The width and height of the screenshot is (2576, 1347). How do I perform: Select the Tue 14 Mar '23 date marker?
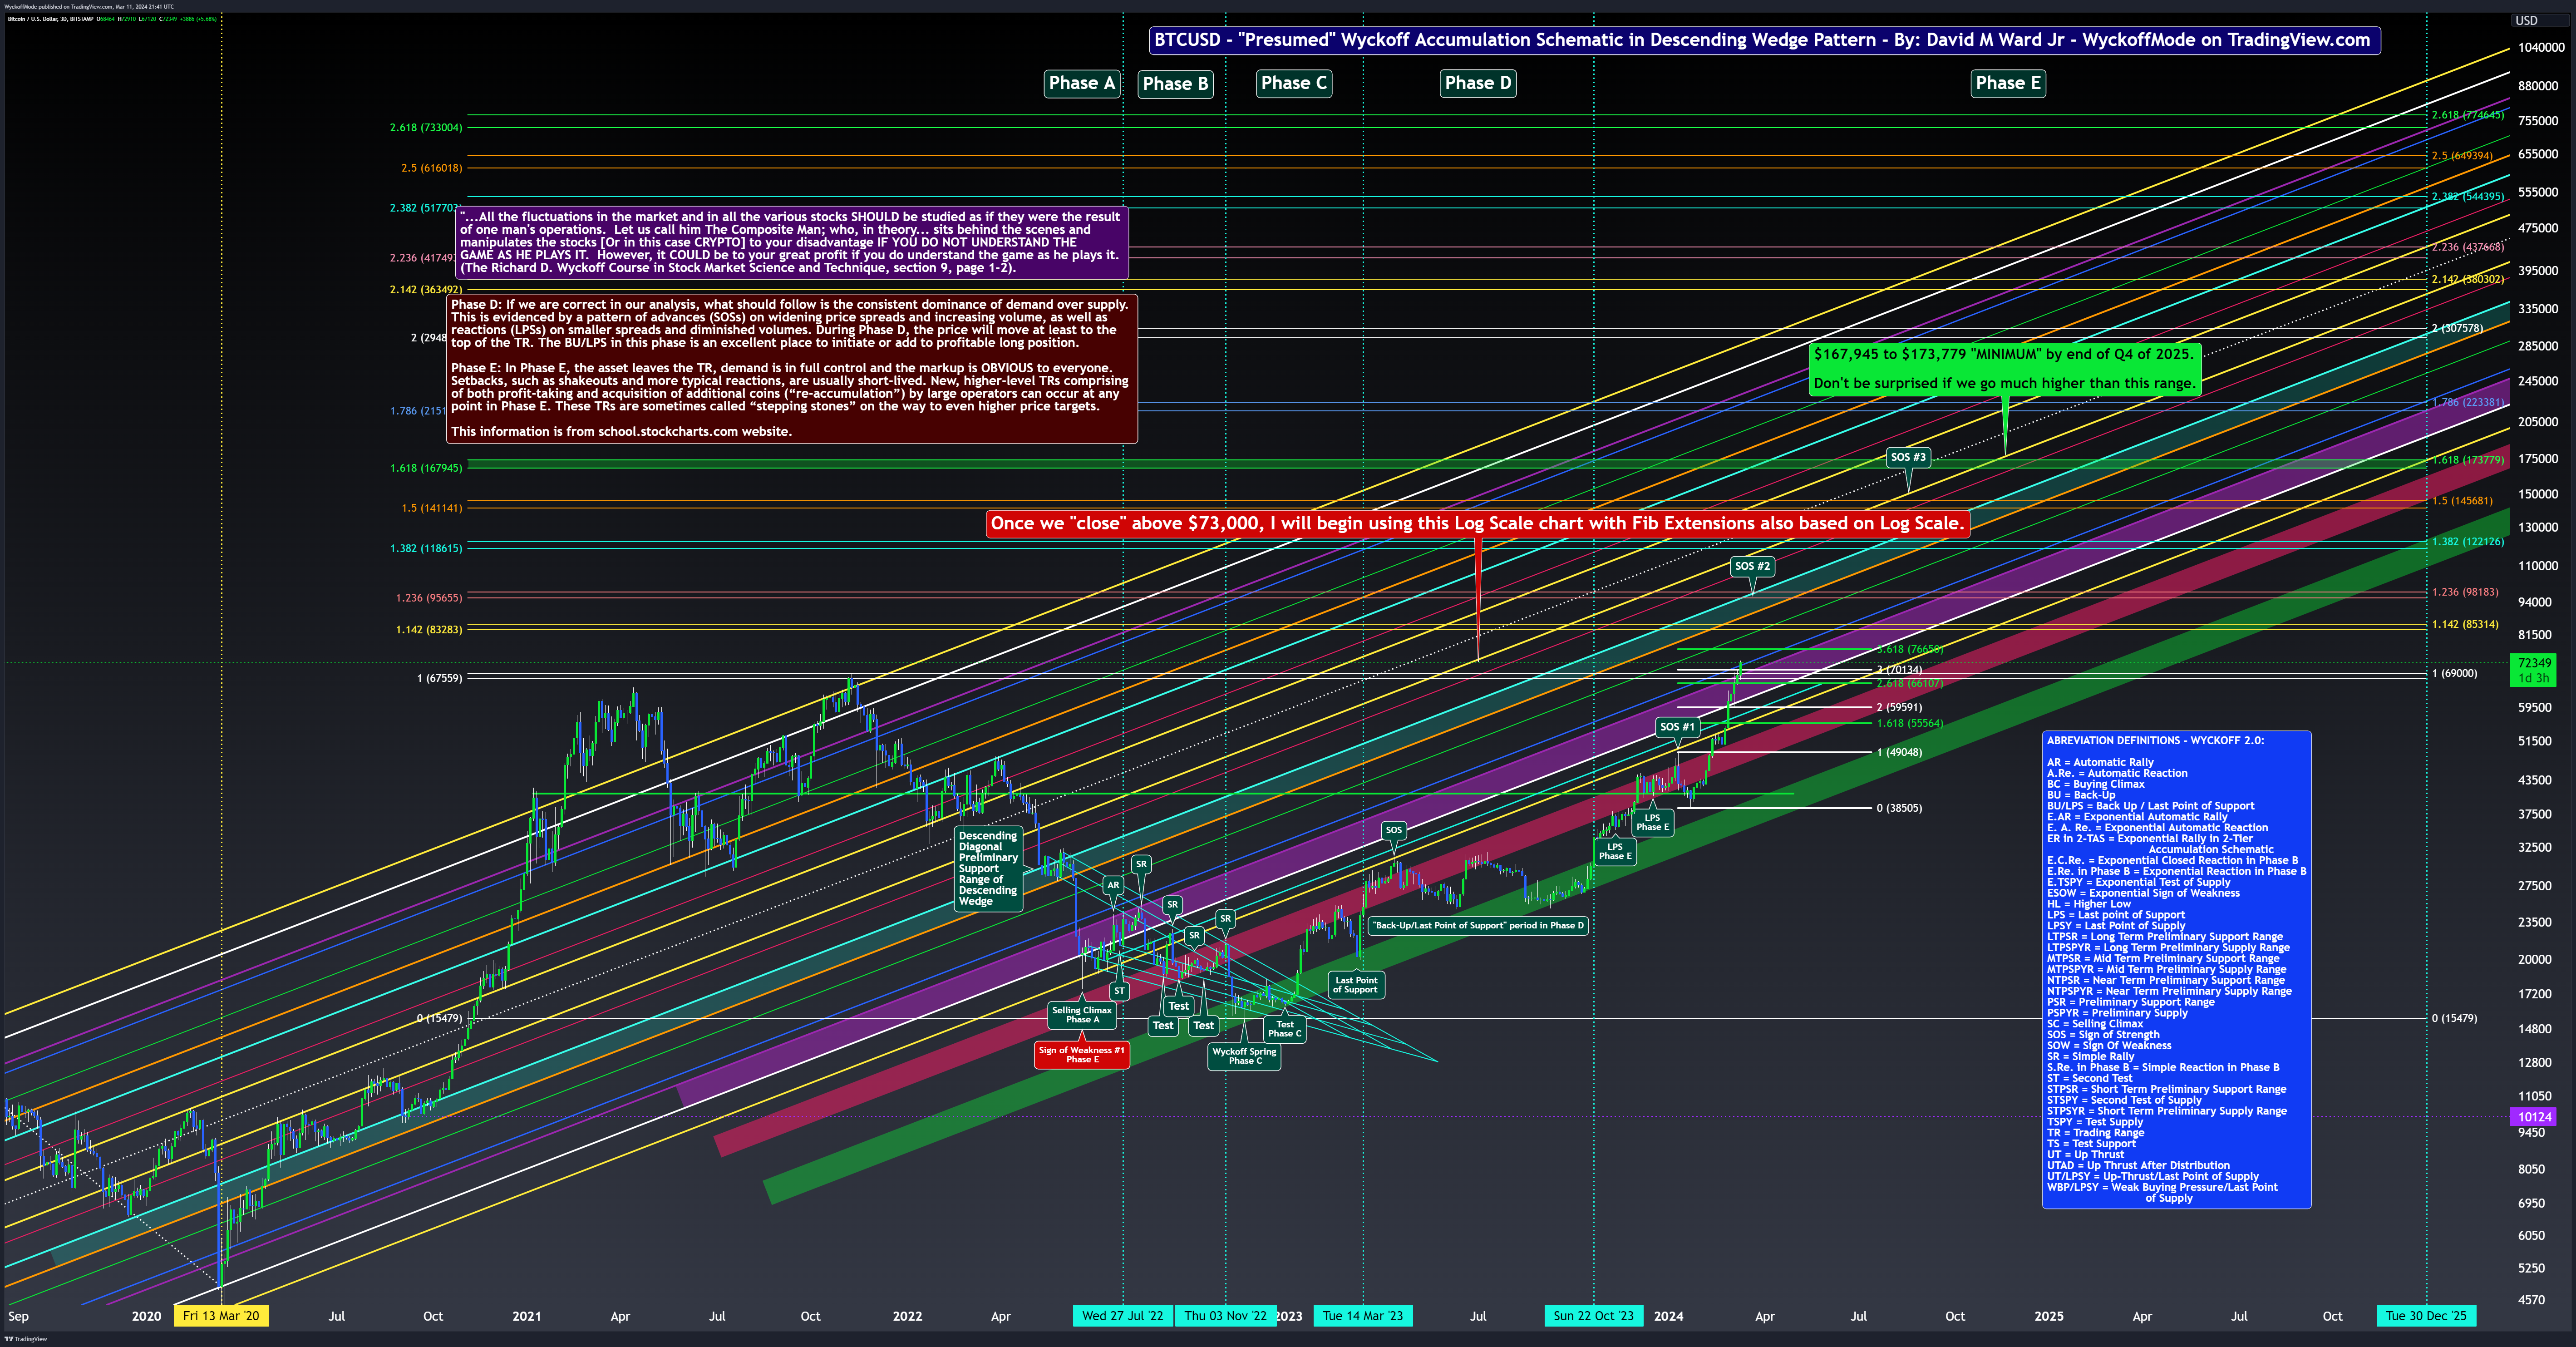pos(1363,1316)
